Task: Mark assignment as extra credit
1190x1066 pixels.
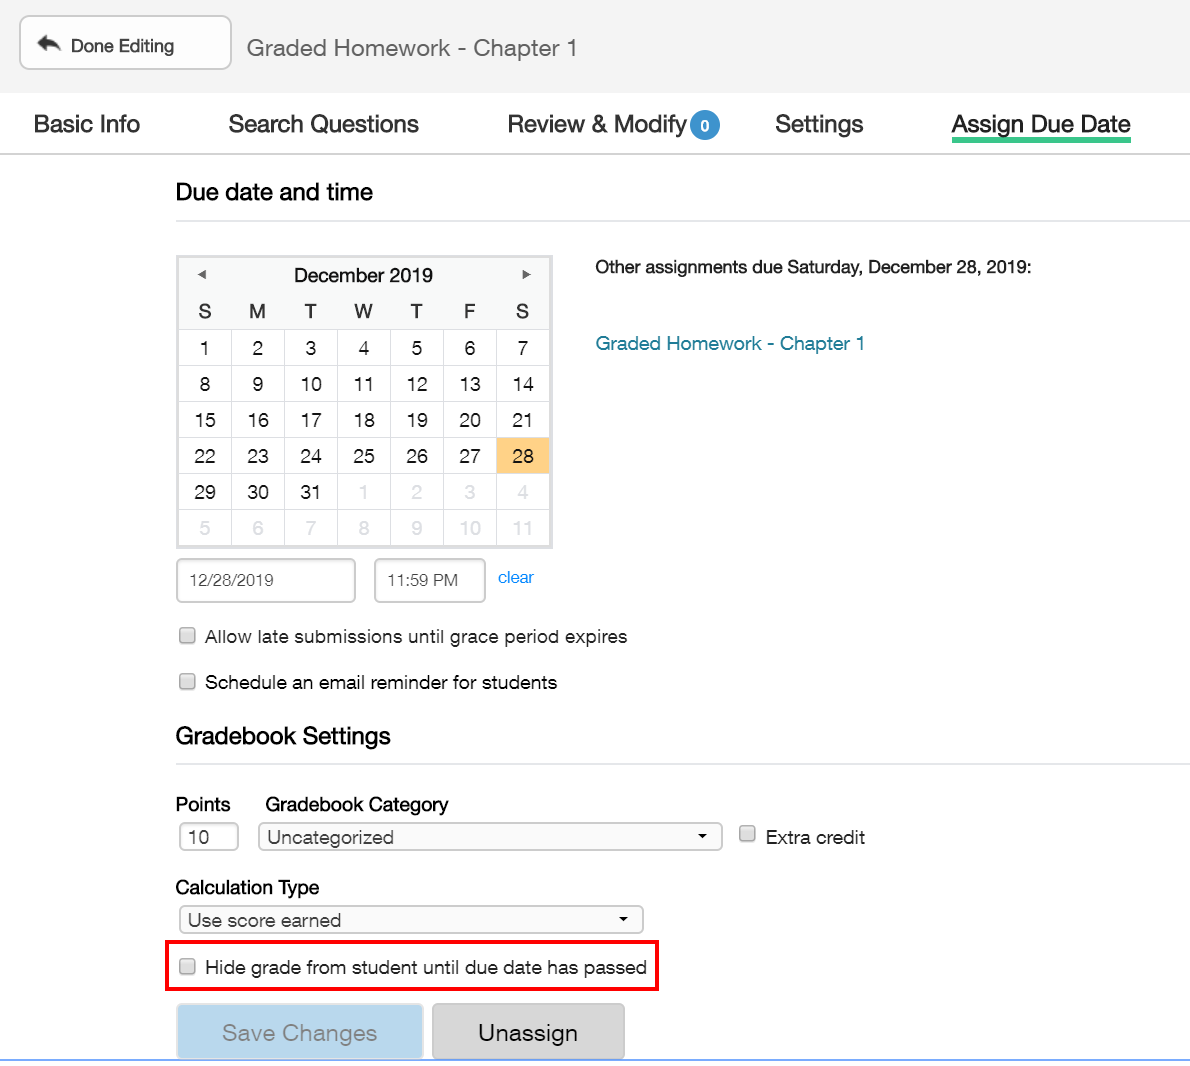Action: point(747,832)
